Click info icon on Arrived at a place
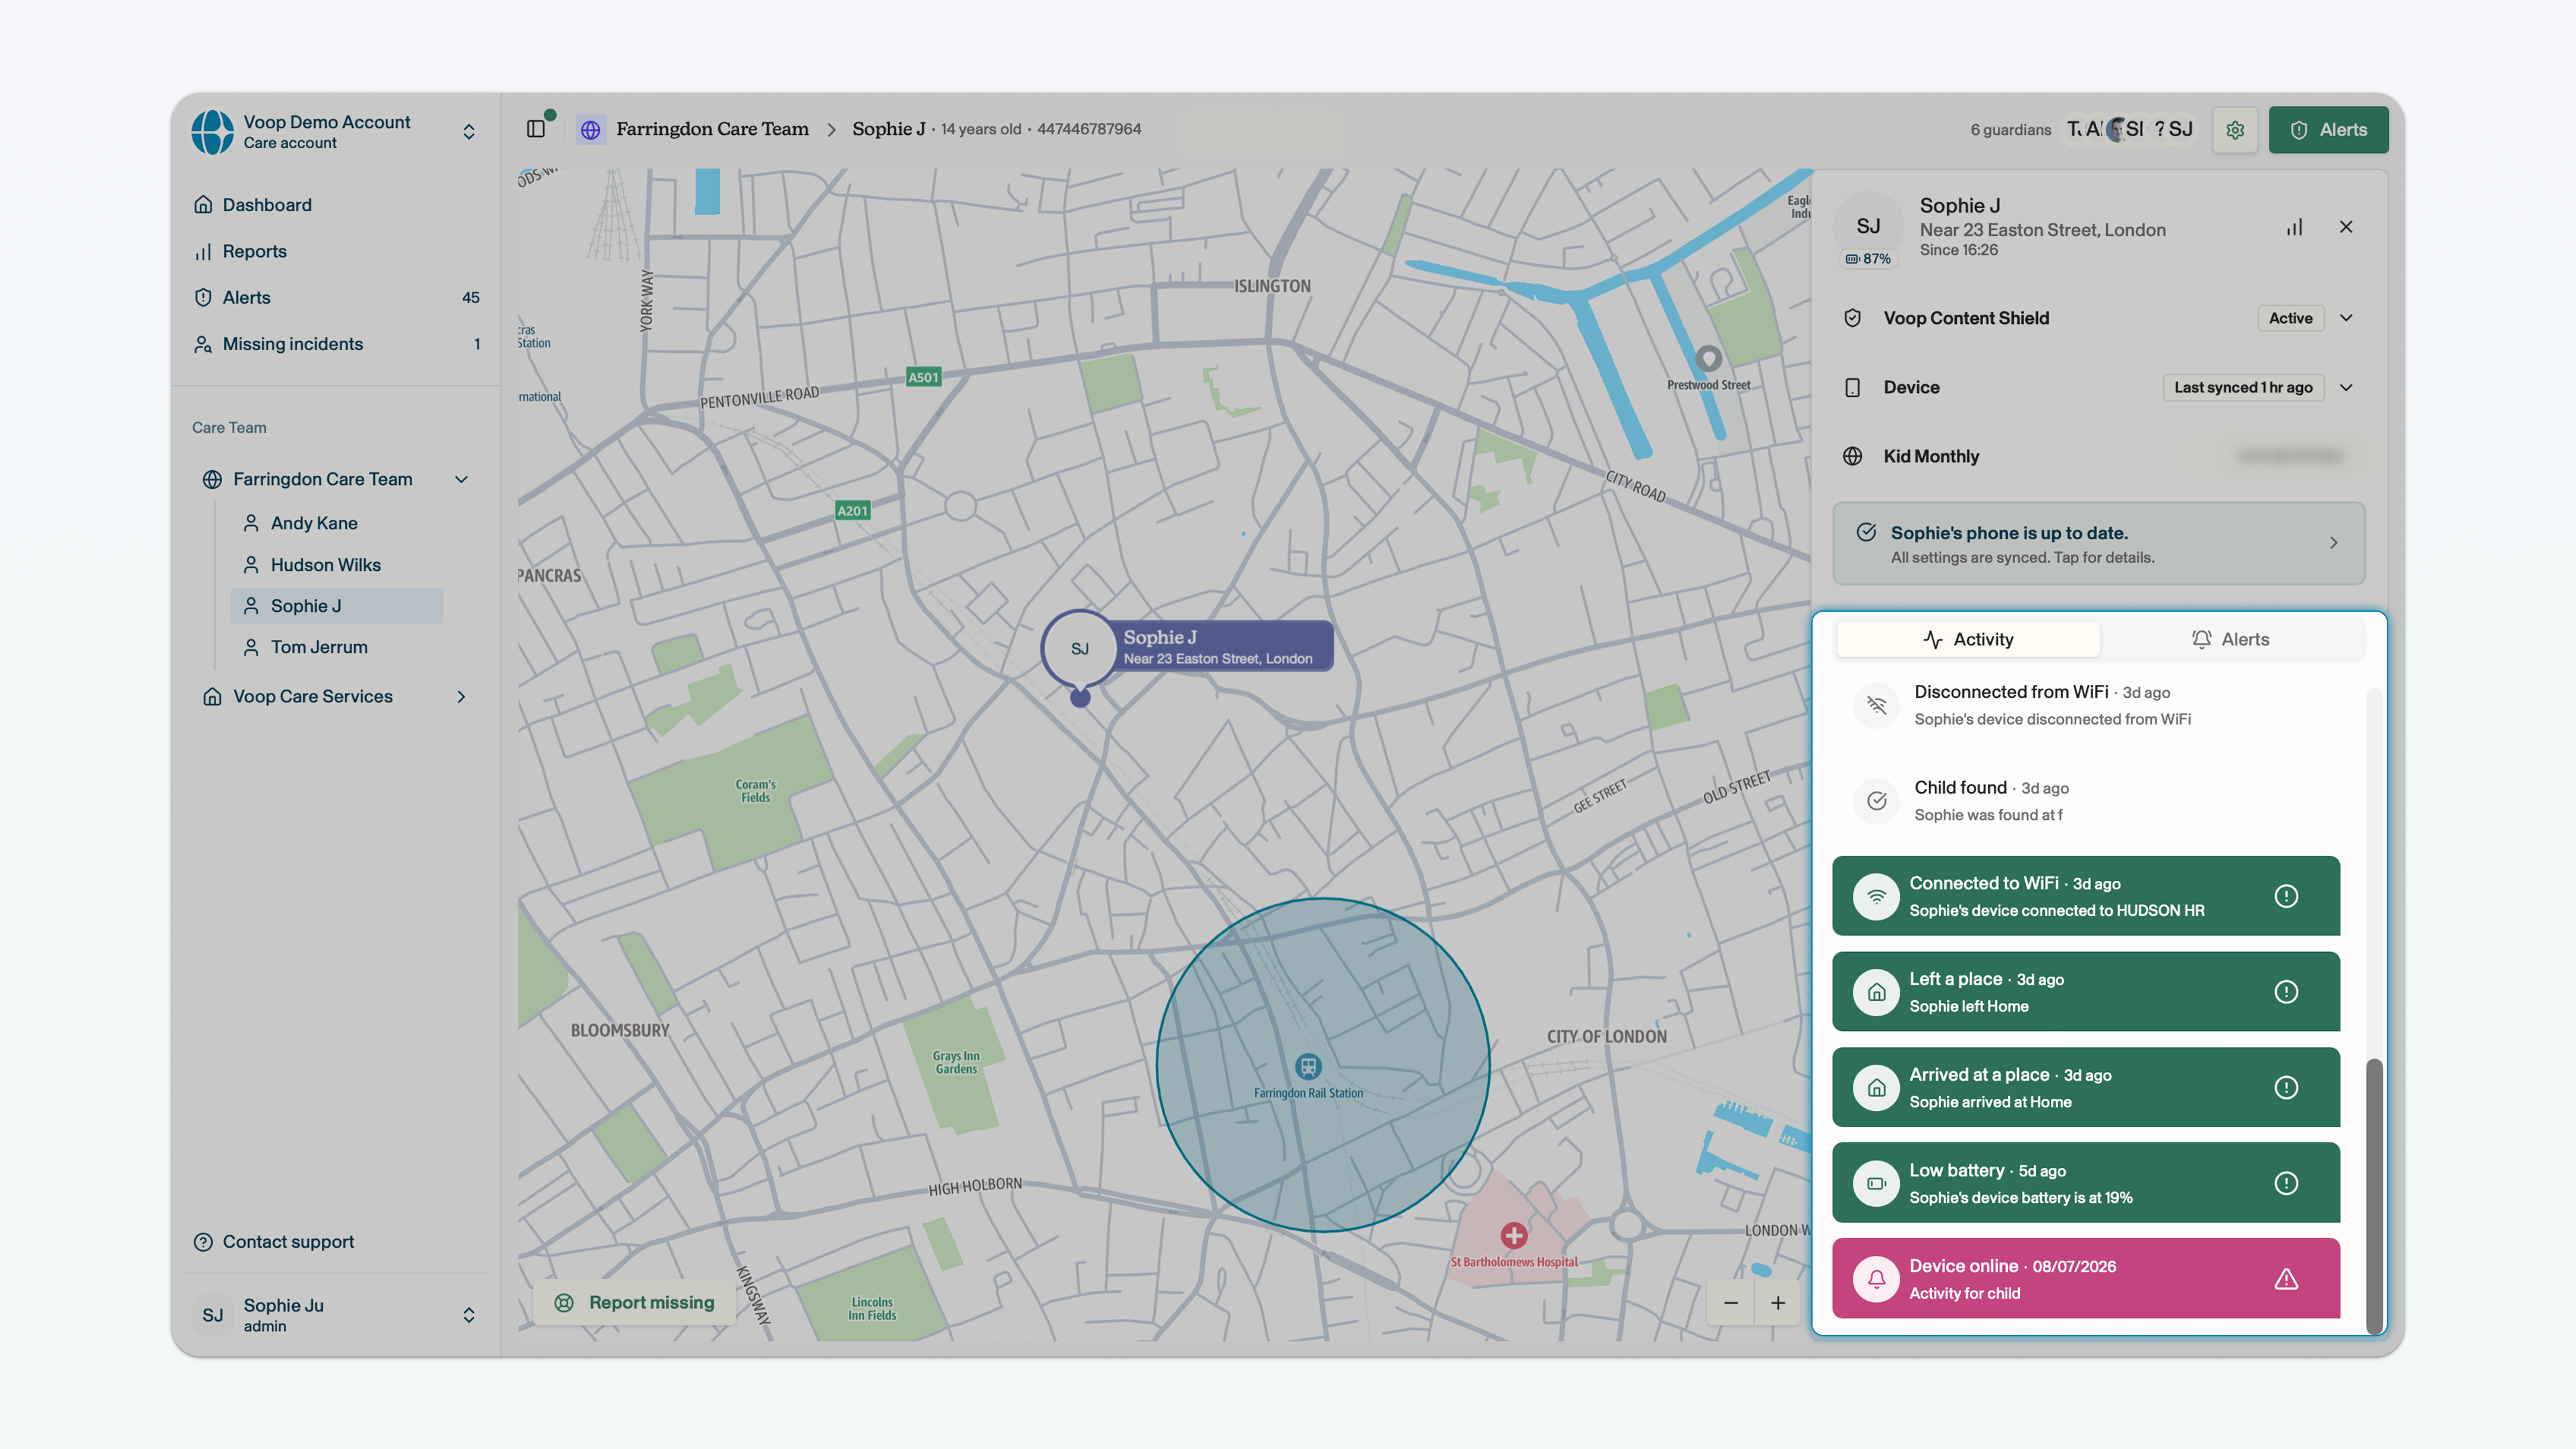Screen dimensions: 2576x1449 2286,1087
